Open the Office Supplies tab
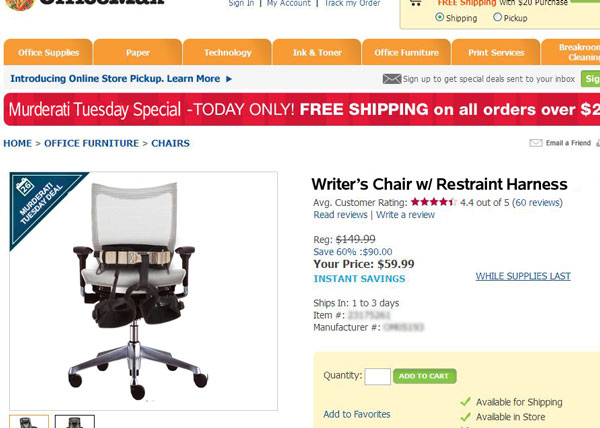 tap(48, 52)
